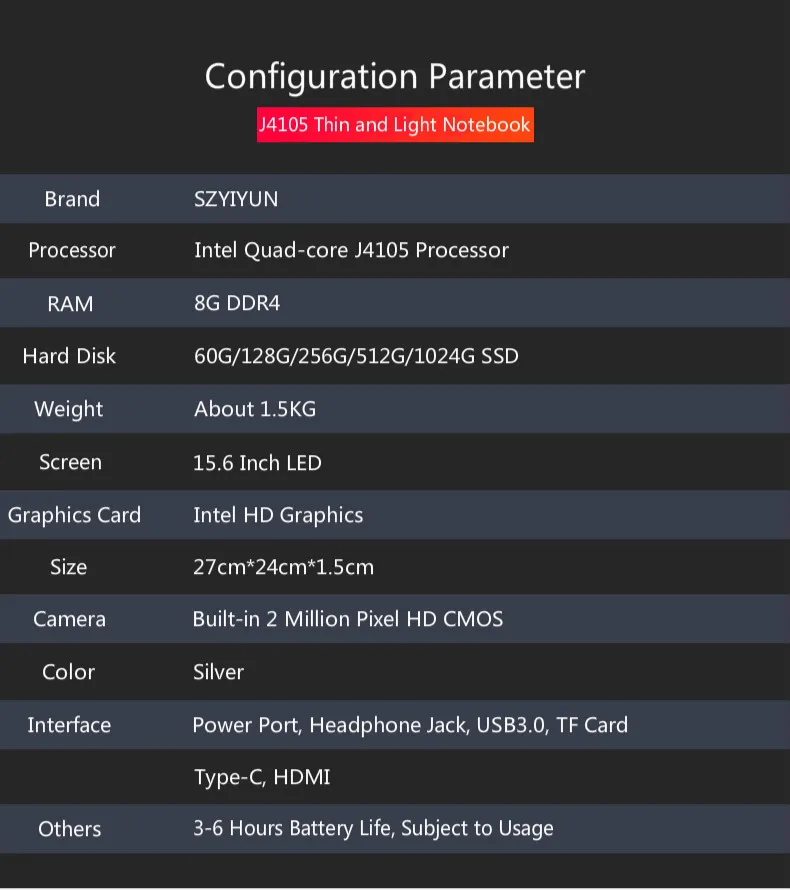Select the Screen row label
Image resolution: width=790 pixels, height=890 pixels.
point(70,462)
